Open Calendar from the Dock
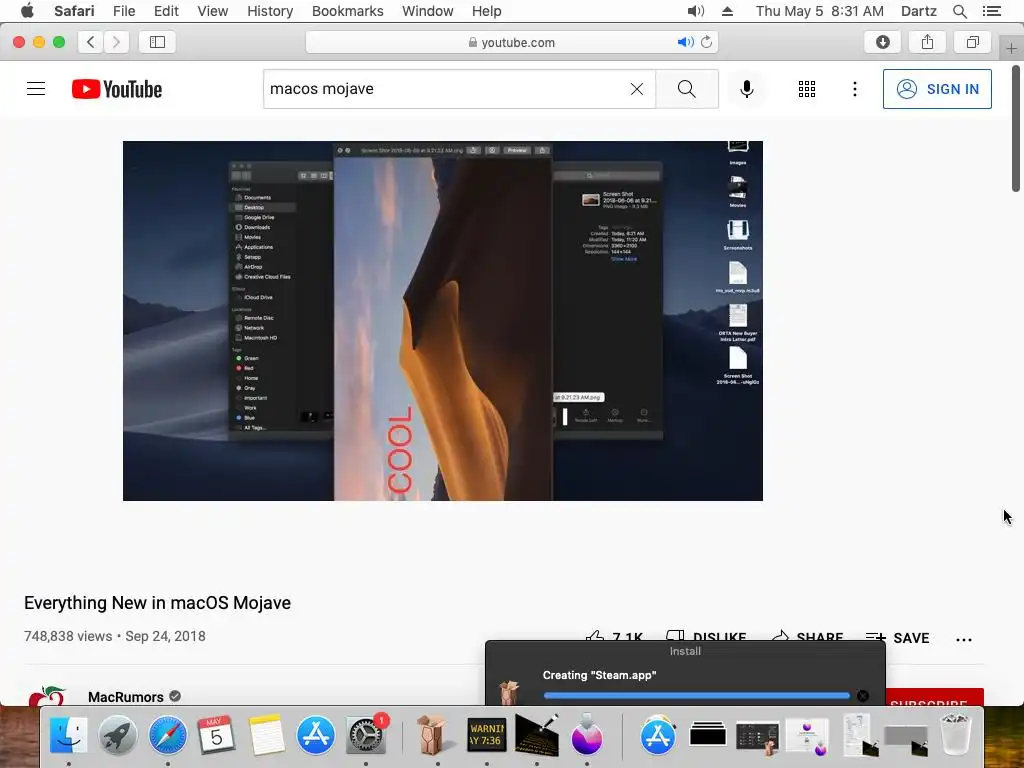Viewport: 1024px width, 768px height. 217,736
